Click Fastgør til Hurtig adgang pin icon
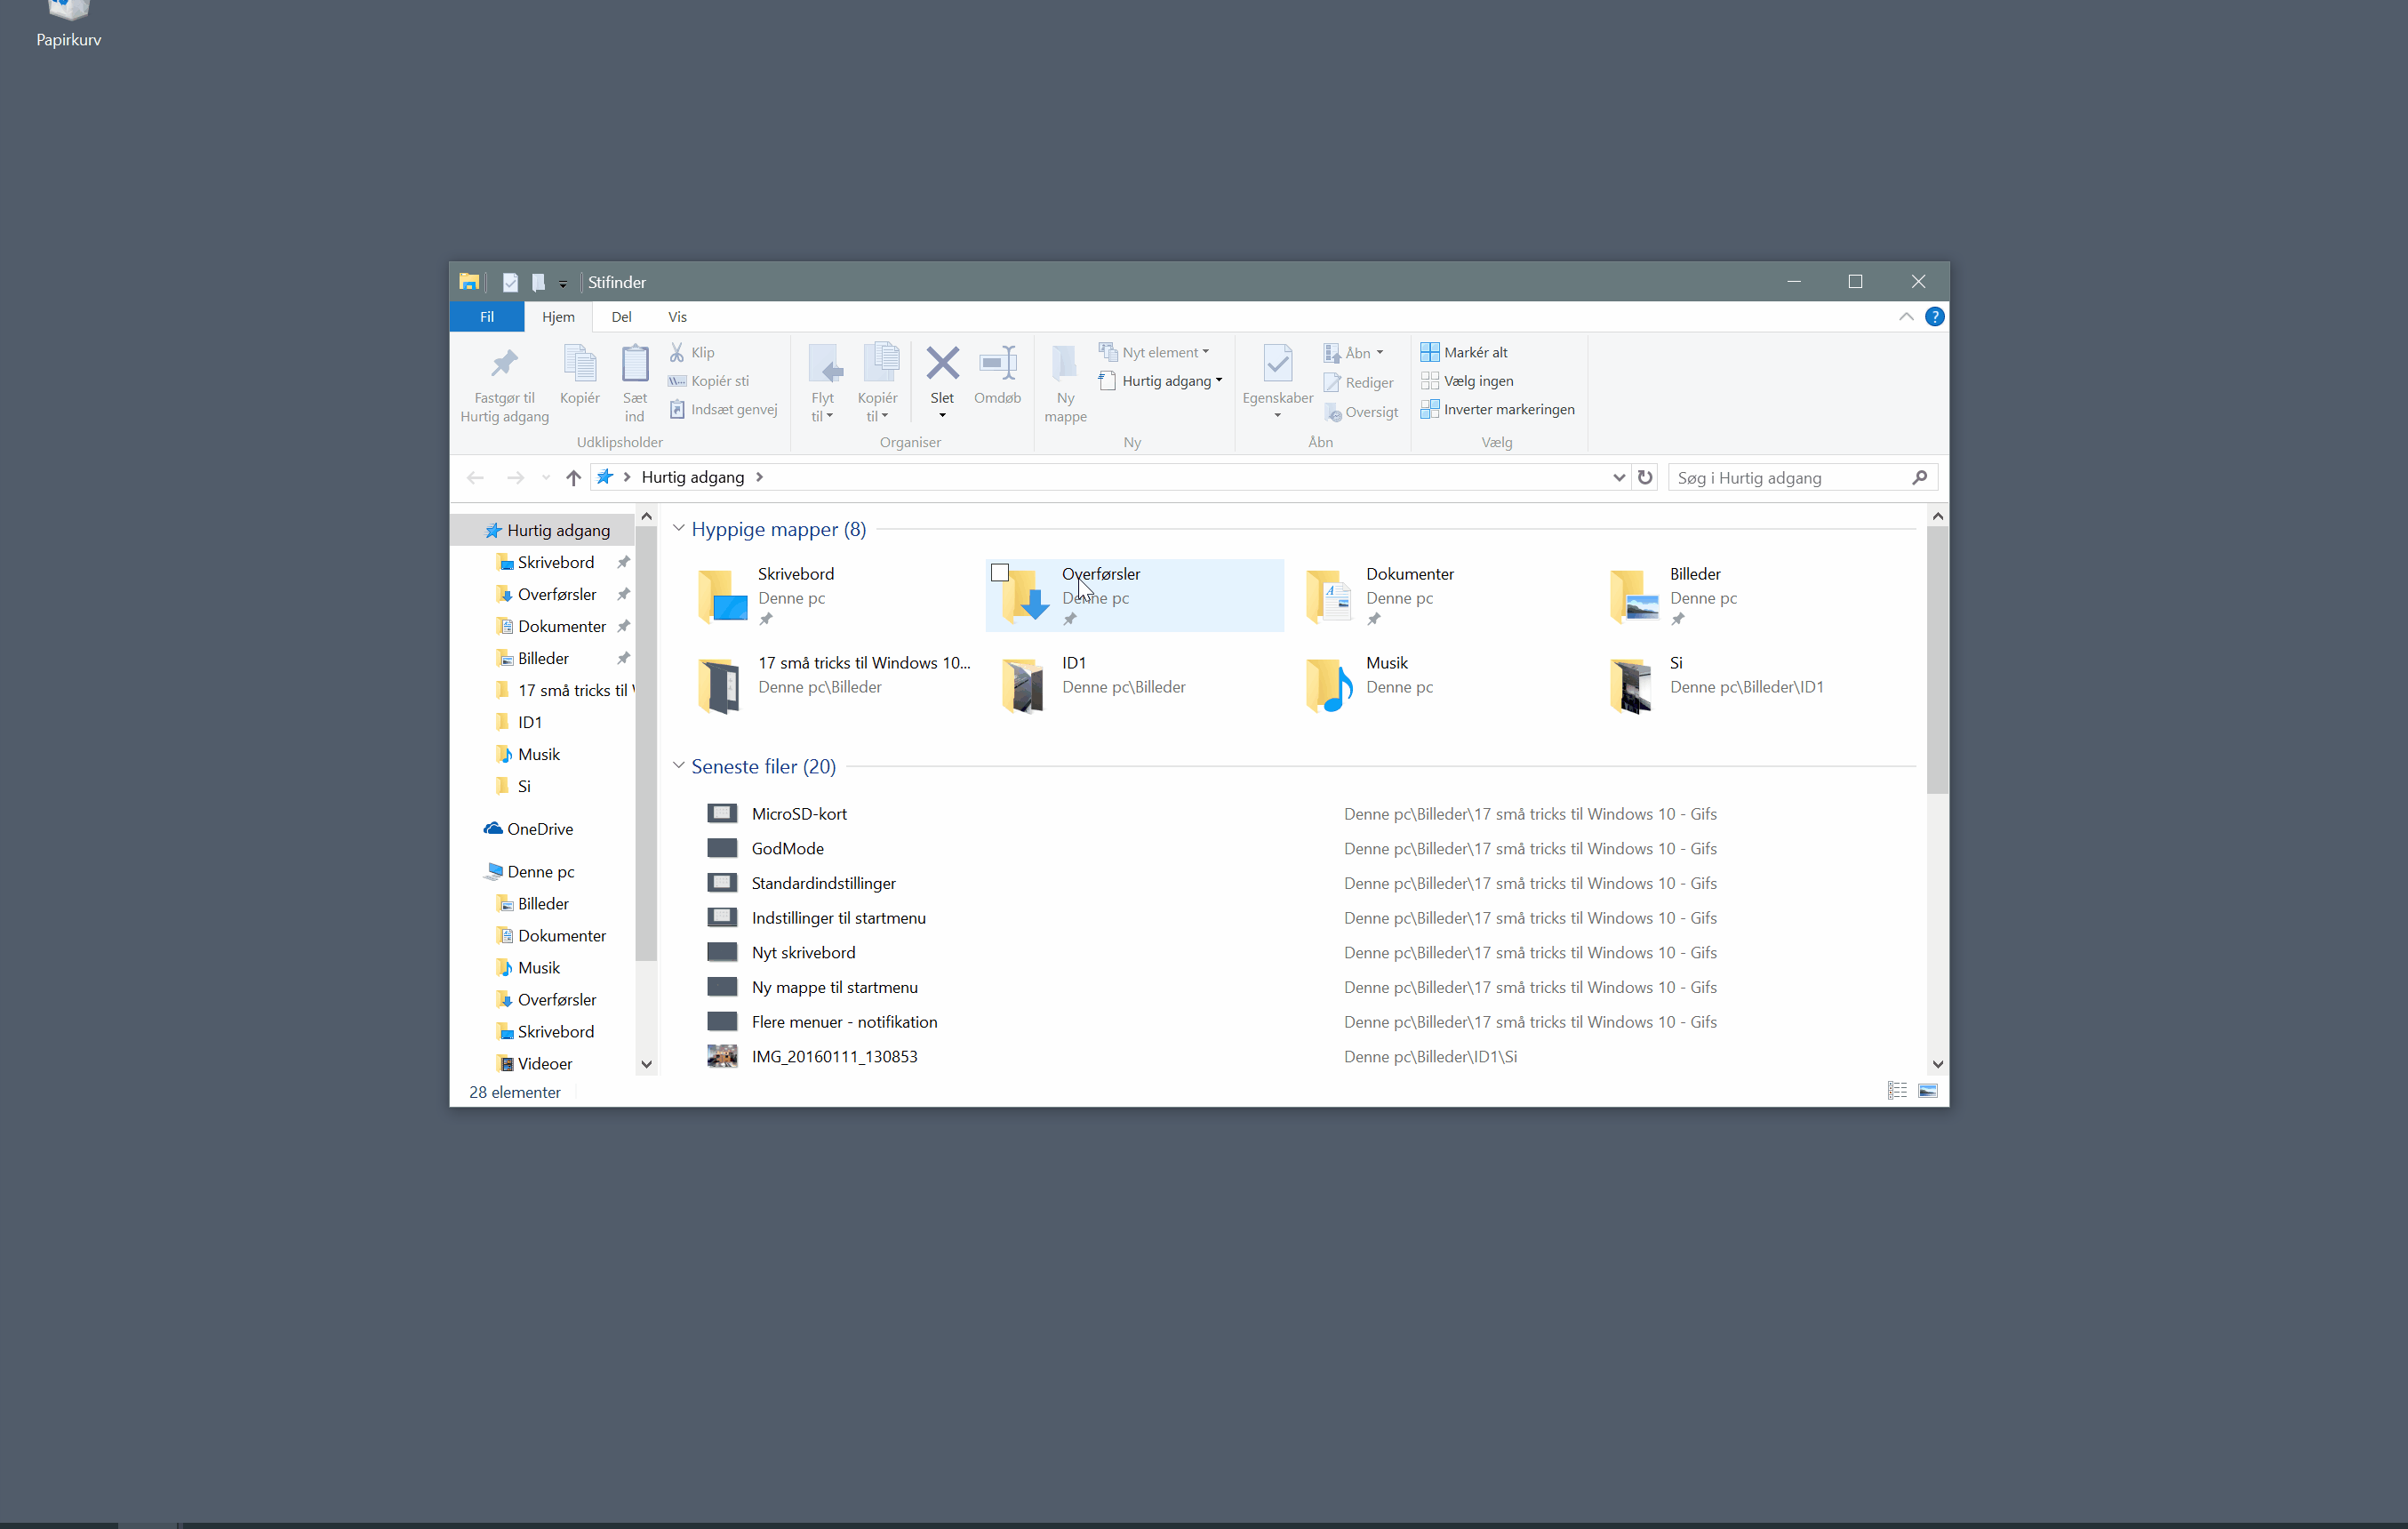 (504, 364)
